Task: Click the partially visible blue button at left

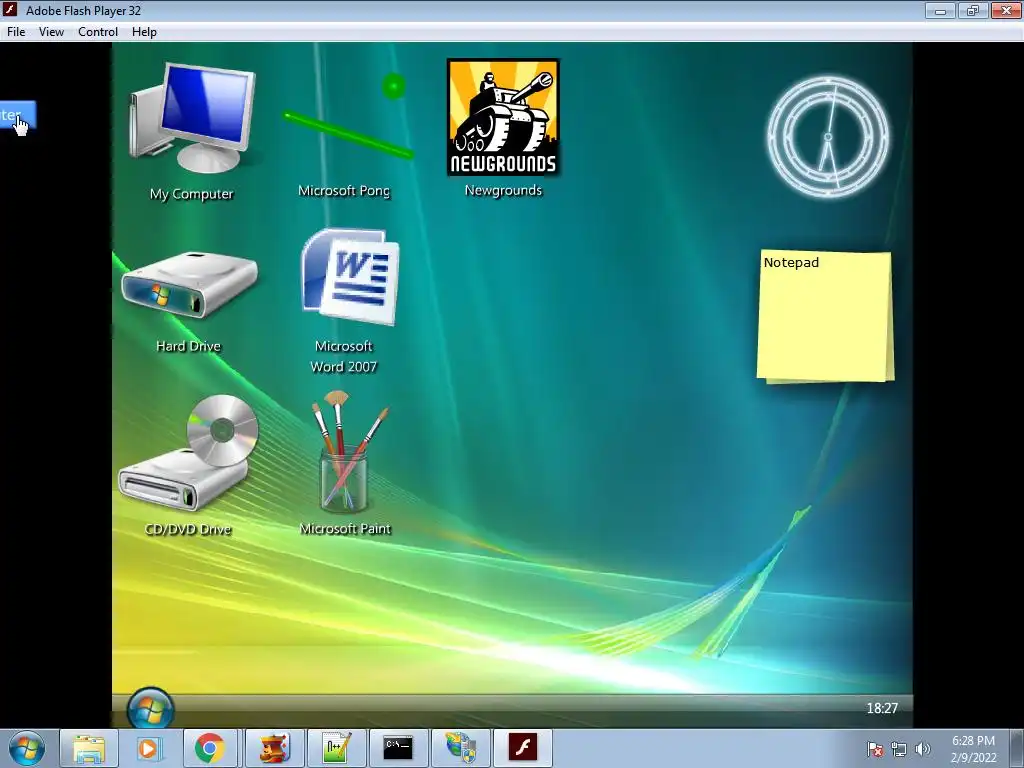Action: (17, 116)
